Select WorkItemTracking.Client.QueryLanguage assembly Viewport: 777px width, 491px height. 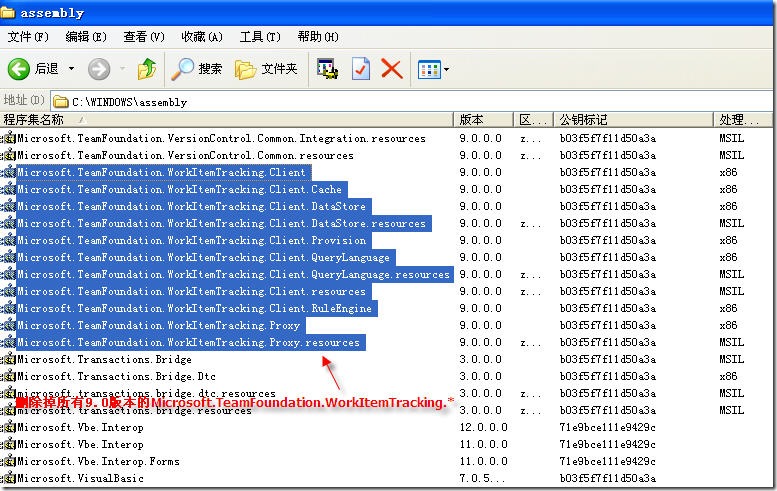tap(206, 257)
